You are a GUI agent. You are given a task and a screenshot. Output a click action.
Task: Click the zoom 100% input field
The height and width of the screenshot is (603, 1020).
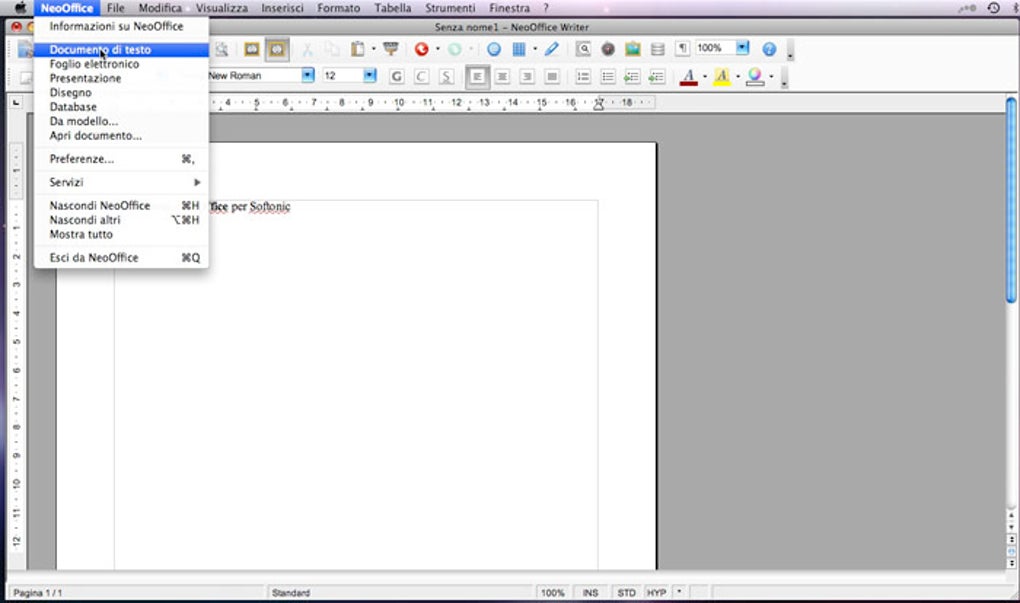point(715,48)
